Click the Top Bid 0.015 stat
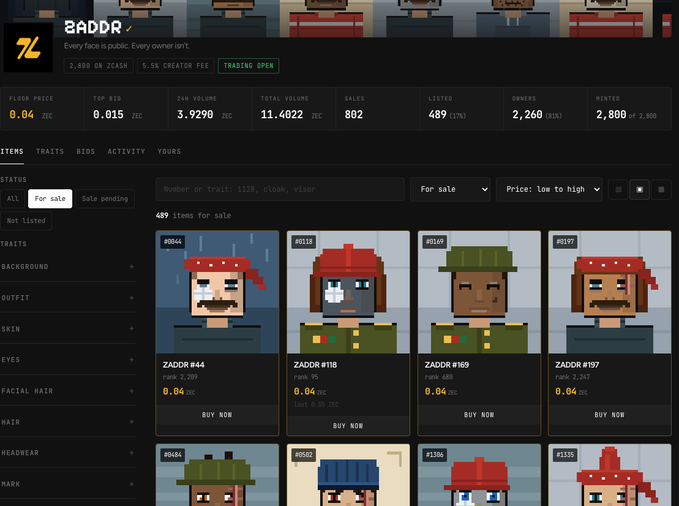The height and width of the screenshot is (506, 679). click(126, 108)
